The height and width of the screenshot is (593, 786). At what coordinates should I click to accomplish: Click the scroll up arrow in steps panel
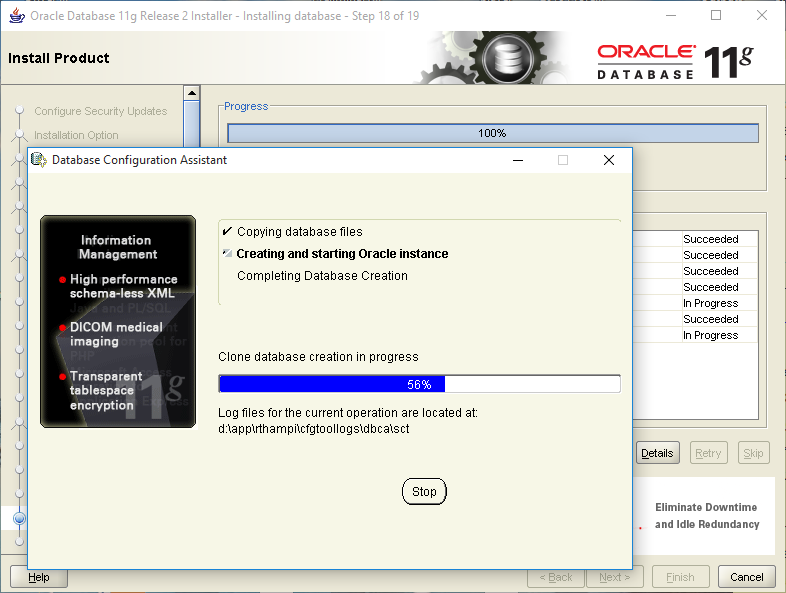191,93
